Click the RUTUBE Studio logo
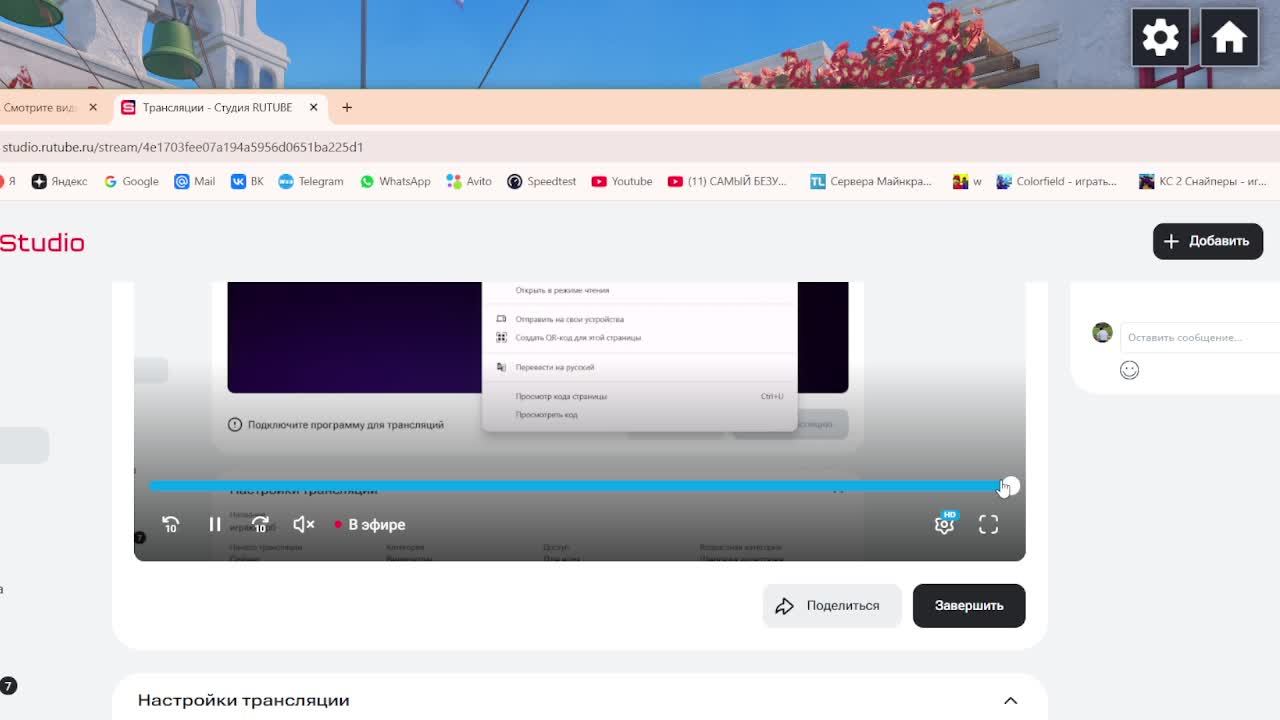Viewport: 1280px width, 720px height. pos(42,242)
